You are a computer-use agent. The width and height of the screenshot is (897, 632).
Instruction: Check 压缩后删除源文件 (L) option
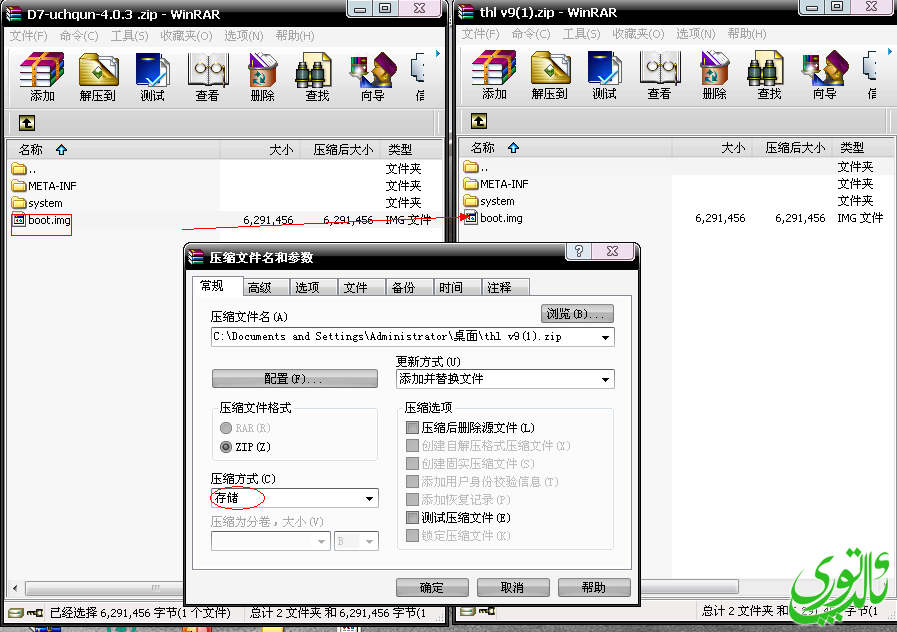(x=412, y=427)
